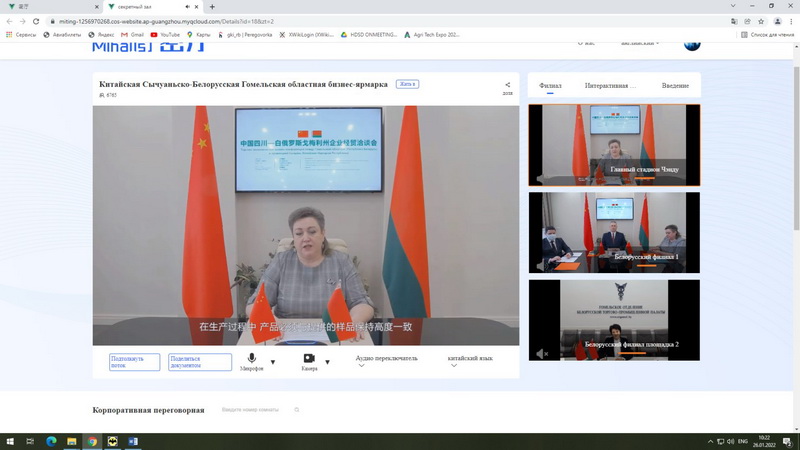Select the Белорусский филиал площадка 2 thumbnail

tap(614, 320)
